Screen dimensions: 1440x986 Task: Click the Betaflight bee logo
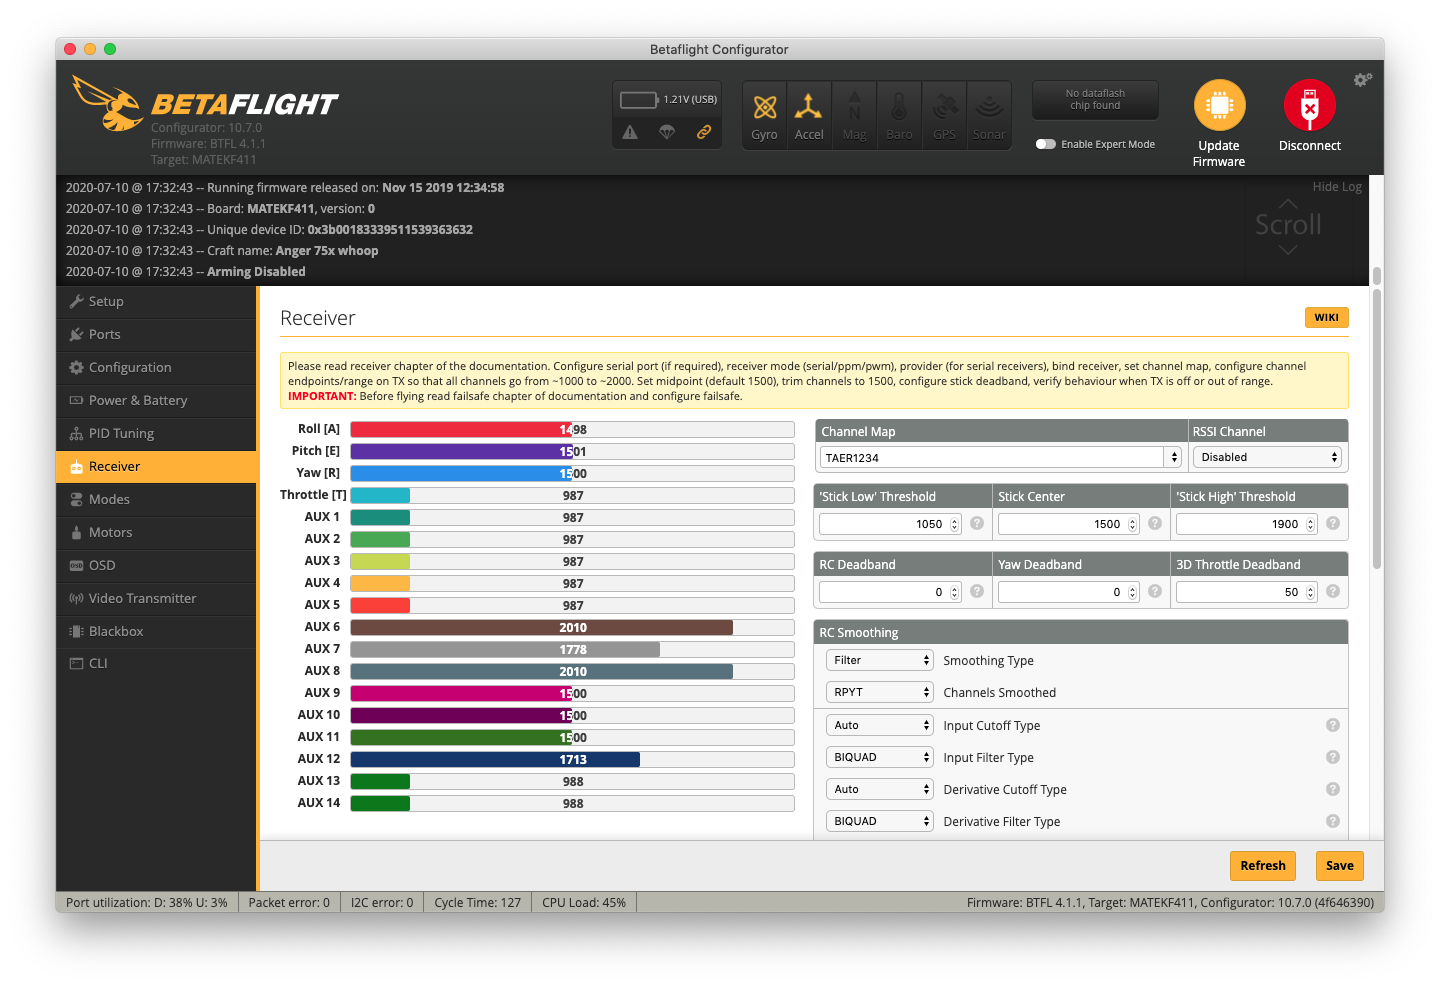click(x=107, y=103)
